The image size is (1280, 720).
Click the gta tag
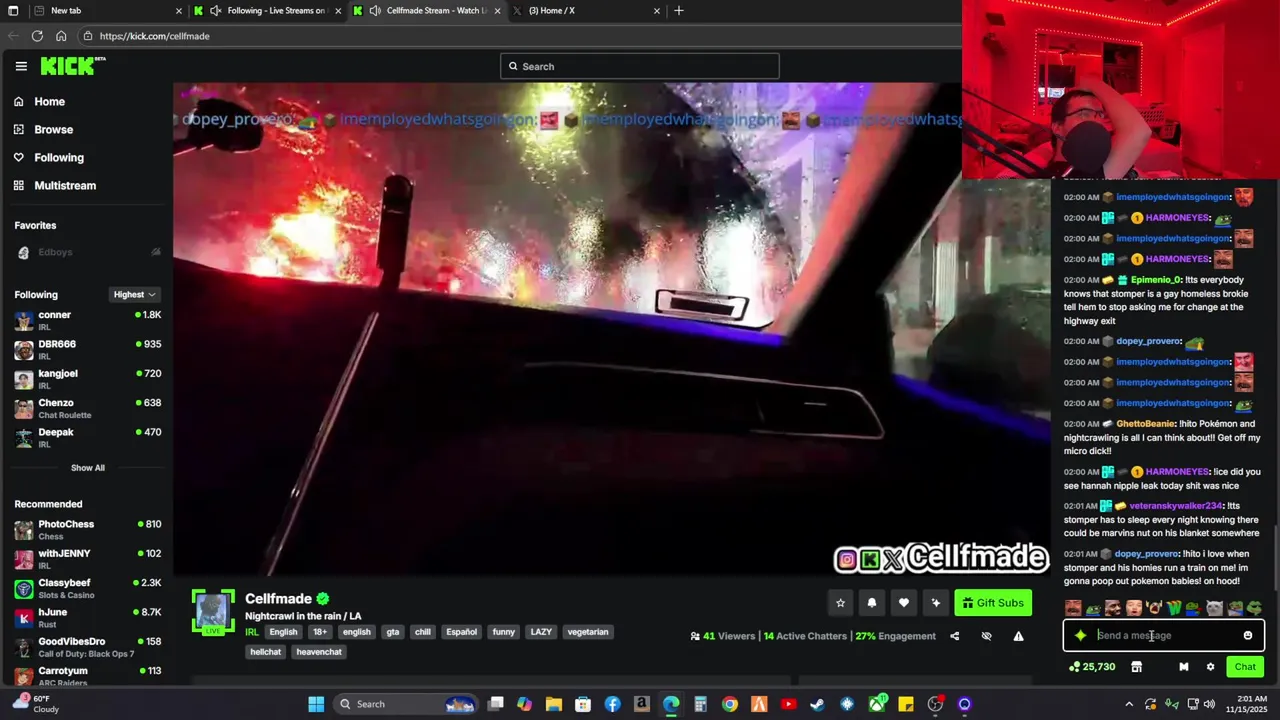pyautogui.click(x=393, y=632)
